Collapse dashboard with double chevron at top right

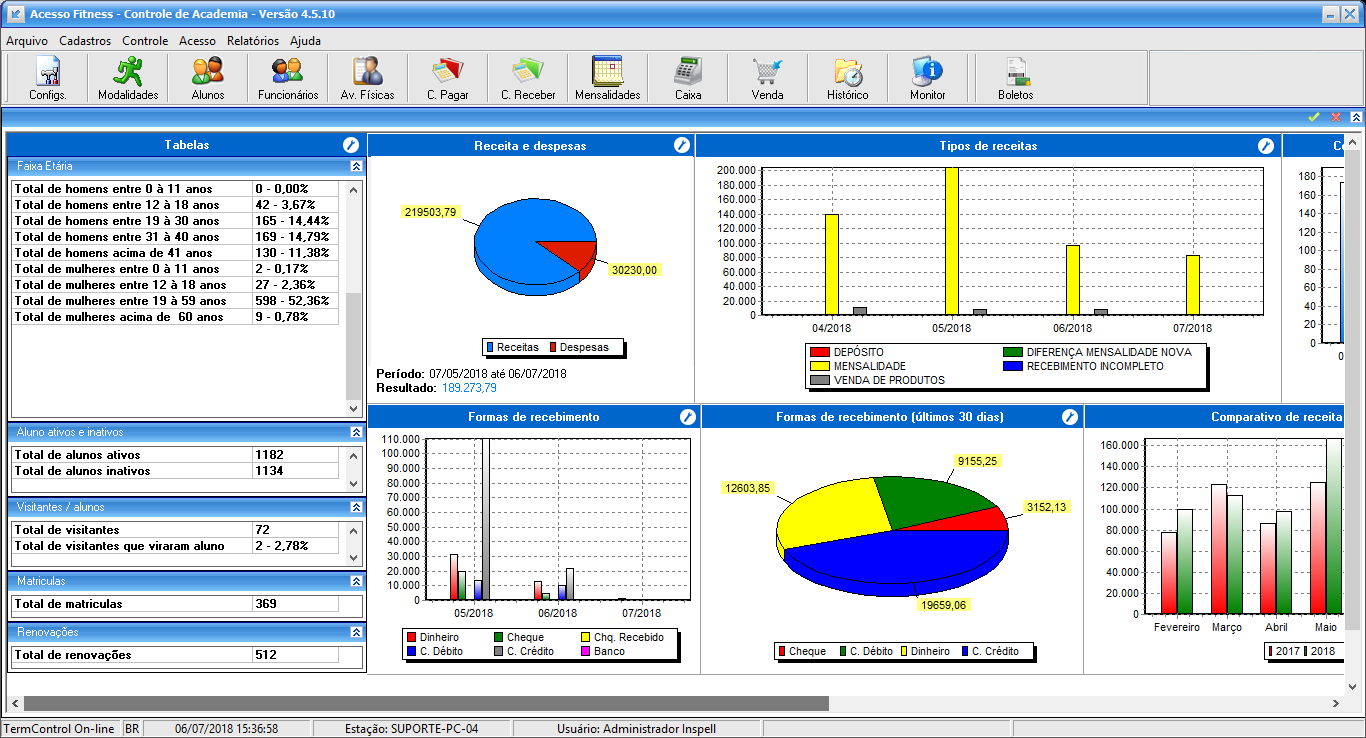click(x=1356, y=117)
